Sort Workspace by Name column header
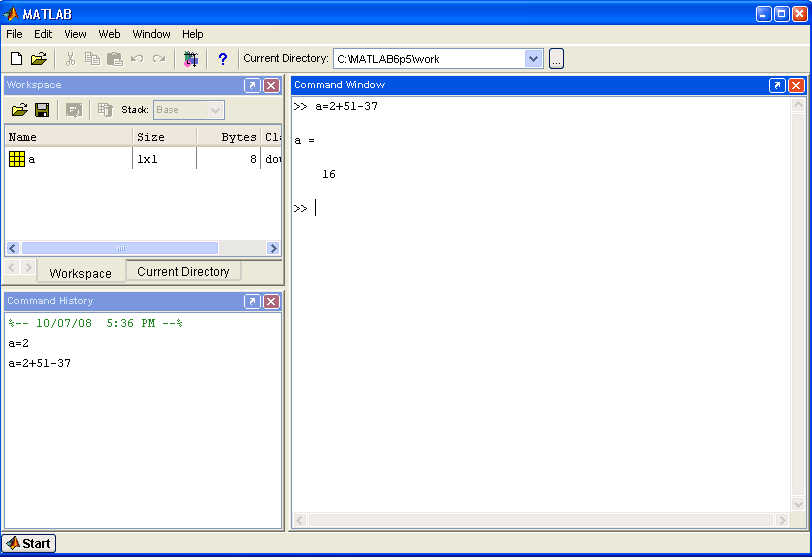Viewport: 812px width, 557px height. [68, 137]
